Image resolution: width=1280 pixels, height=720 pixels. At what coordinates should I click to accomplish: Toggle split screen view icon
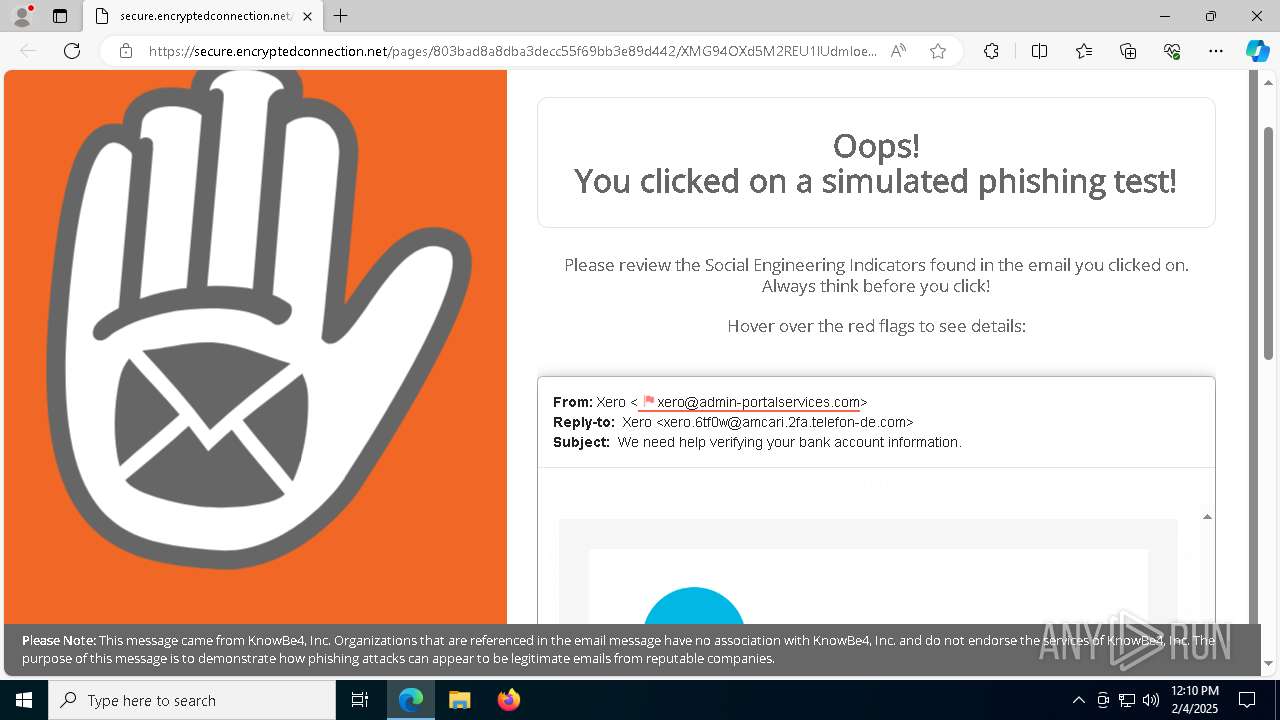[x=1039, y=51]
